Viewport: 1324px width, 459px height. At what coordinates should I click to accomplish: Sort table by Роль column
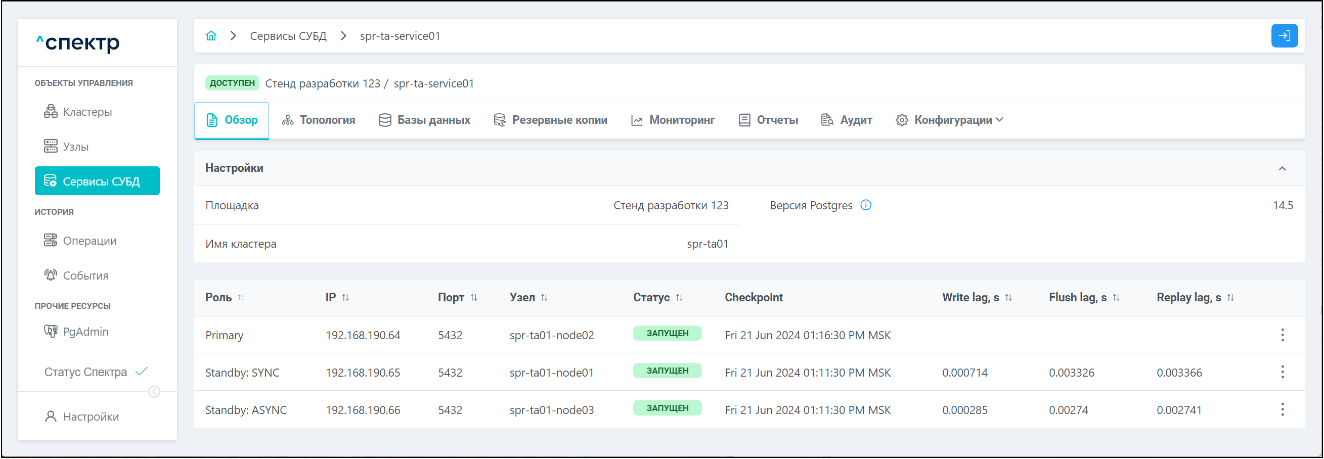click(241, 298)
